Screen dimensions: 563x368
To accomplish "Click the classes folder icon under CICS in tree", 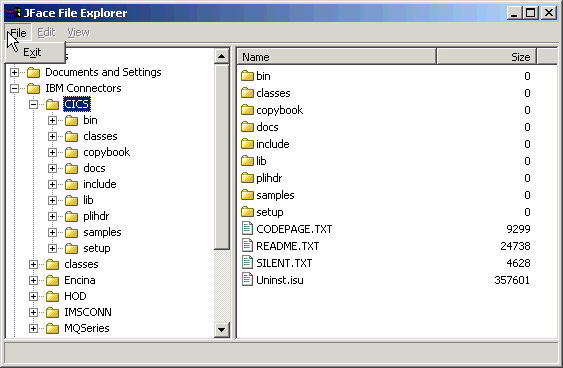I will pyautogui.click(x=71, y=136).
